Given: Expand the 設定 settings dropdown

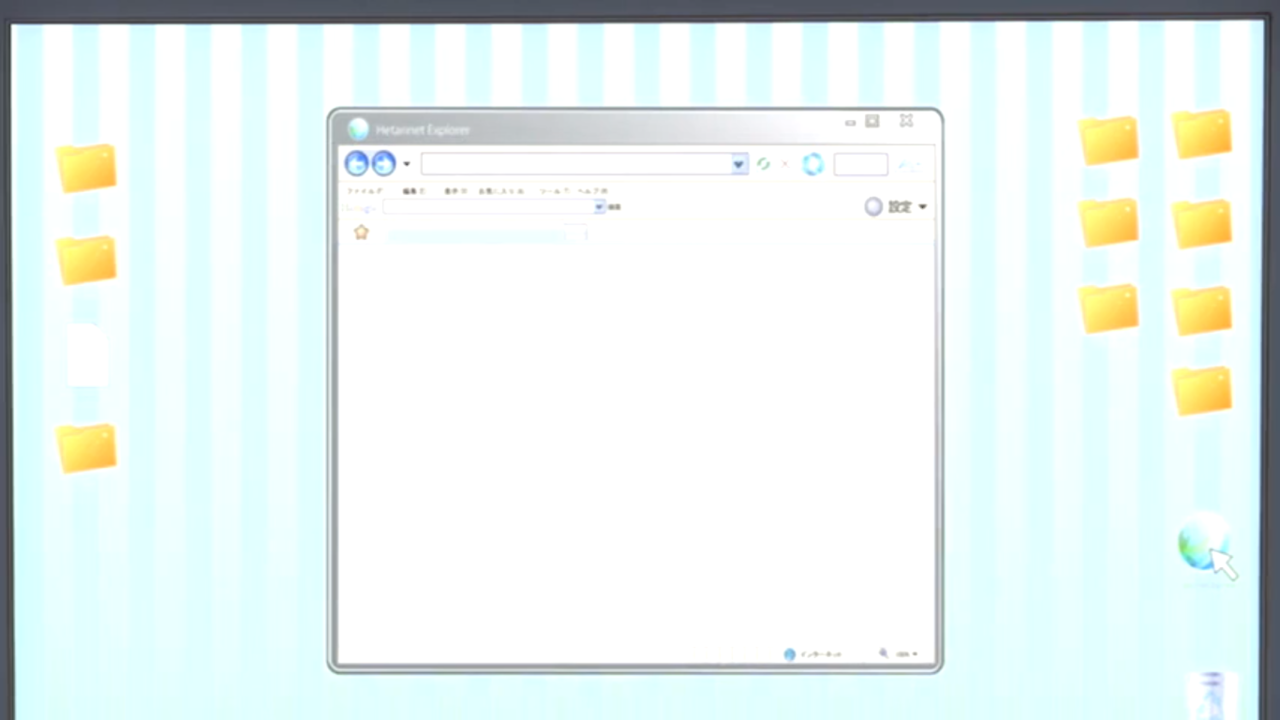Looking at the screenshot, I should click(922, 207).
